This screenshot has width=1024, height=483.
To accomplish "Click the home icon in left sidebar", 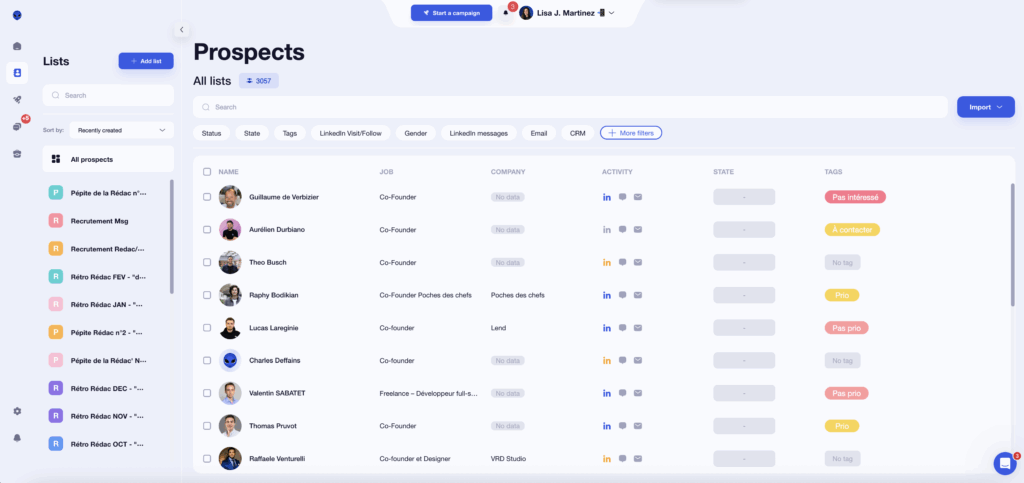I will point(17,46).
